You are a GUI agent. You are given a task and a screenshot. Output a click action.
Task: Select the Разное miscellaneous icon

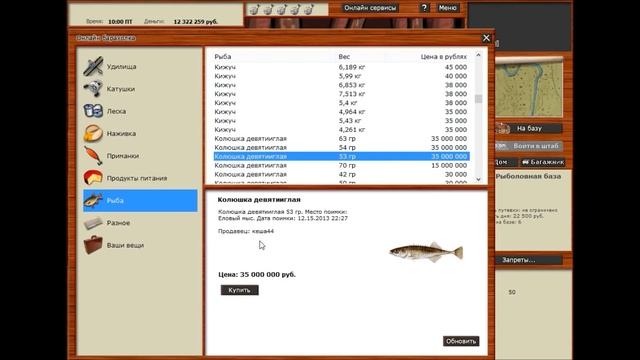click(93, 223)
